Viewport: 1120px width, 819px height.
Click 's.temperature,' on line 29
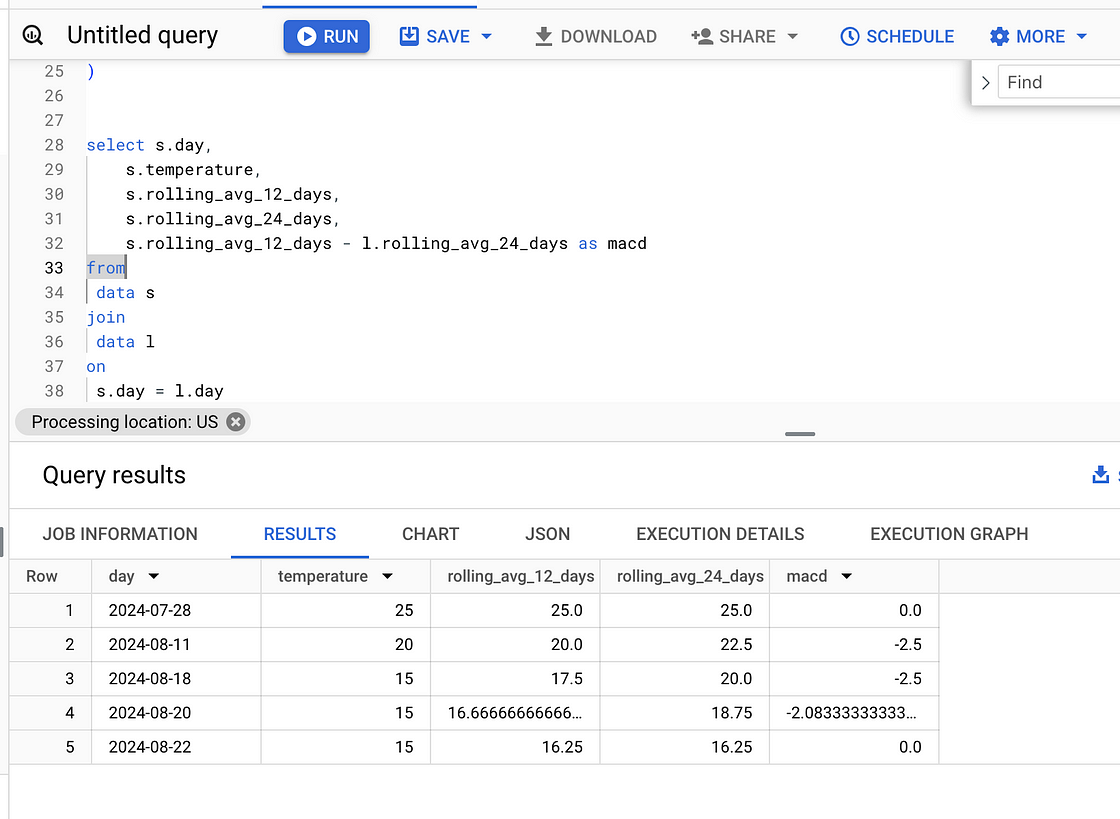(194, 170)
